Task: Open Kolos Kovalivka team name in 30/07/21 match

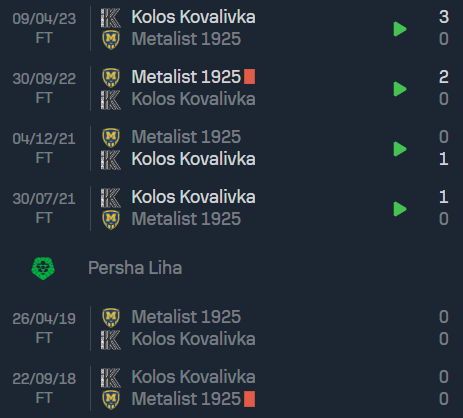Action: click(x=193, y=197)
